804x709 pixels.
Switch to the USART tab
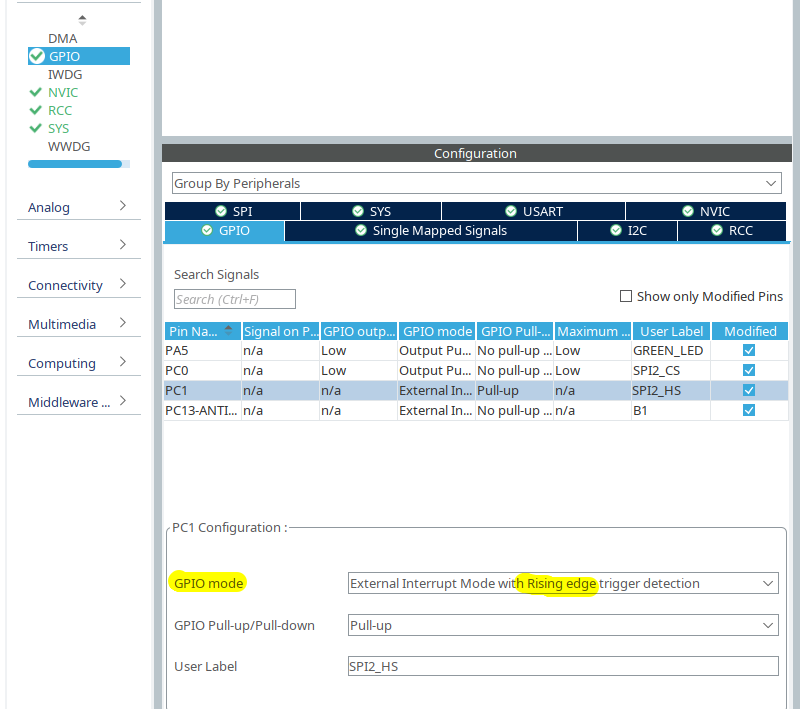click(533, 211)
